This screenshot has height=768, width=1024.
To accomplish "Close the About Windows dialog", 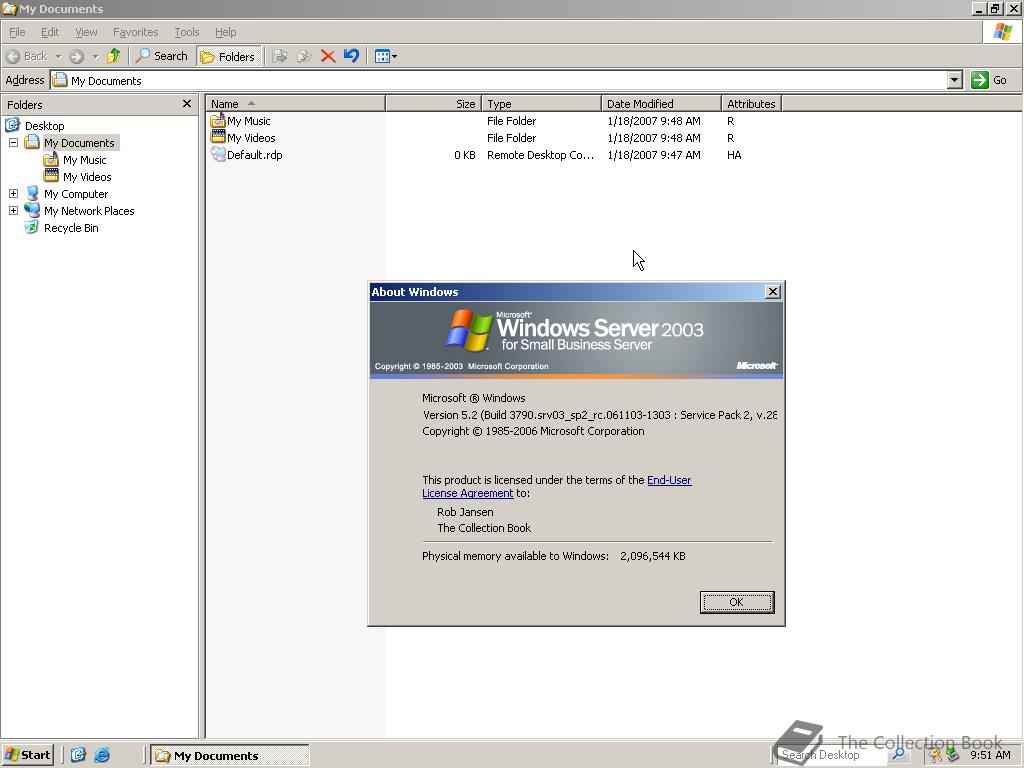I will tap(773, 292).
